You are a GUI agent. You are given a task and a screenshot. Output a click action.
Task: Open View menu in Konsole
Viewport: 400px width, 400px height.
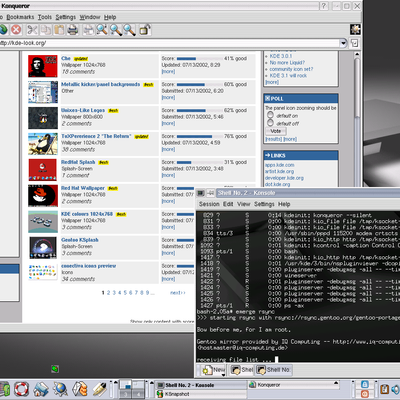coord(244,204)
